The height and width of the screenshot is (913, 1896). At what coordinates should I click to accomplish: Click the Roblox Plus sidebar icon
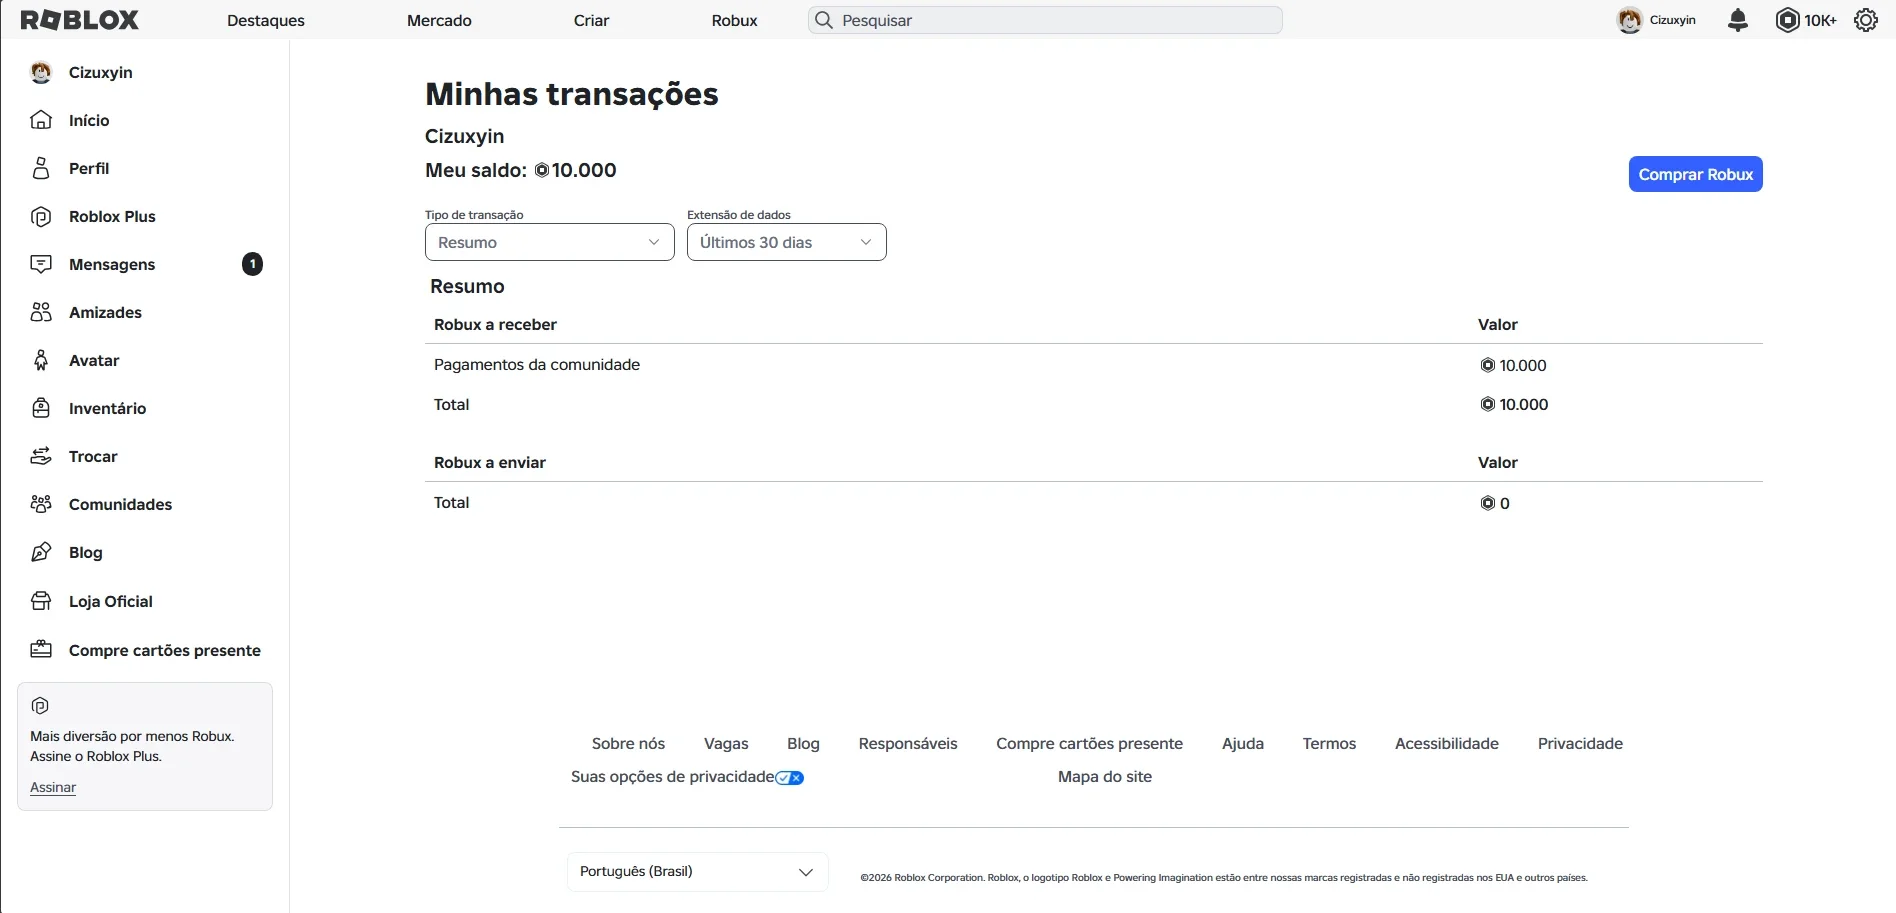(41, 216)
